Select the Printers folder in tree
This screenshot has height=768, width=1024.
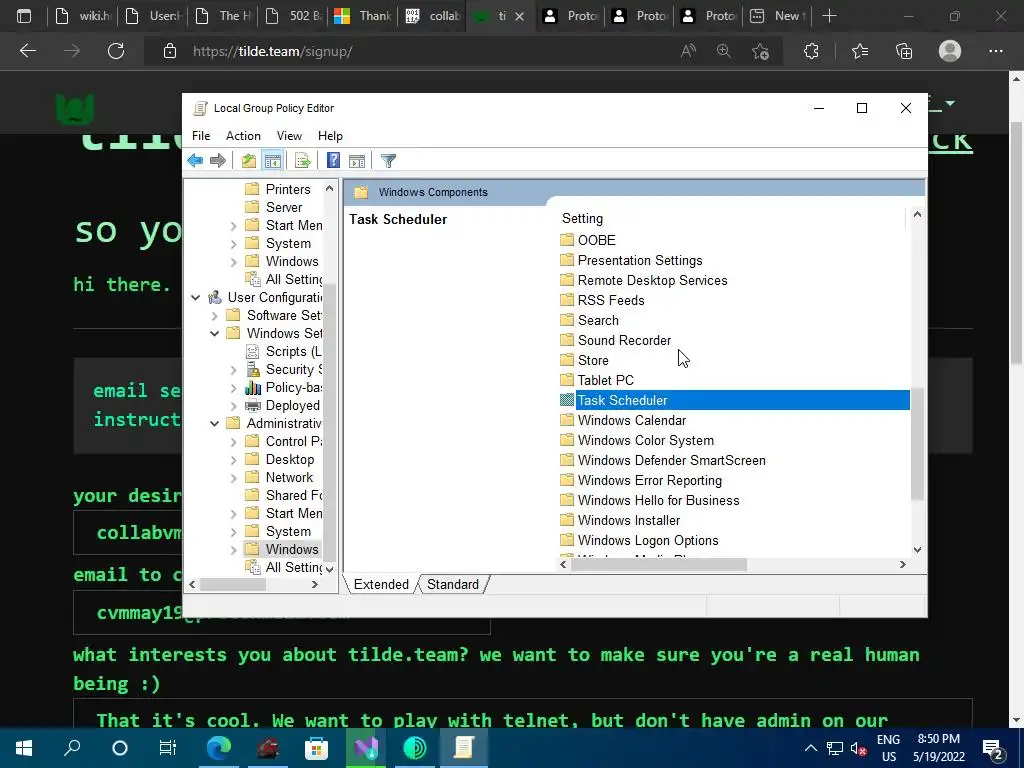287,189
